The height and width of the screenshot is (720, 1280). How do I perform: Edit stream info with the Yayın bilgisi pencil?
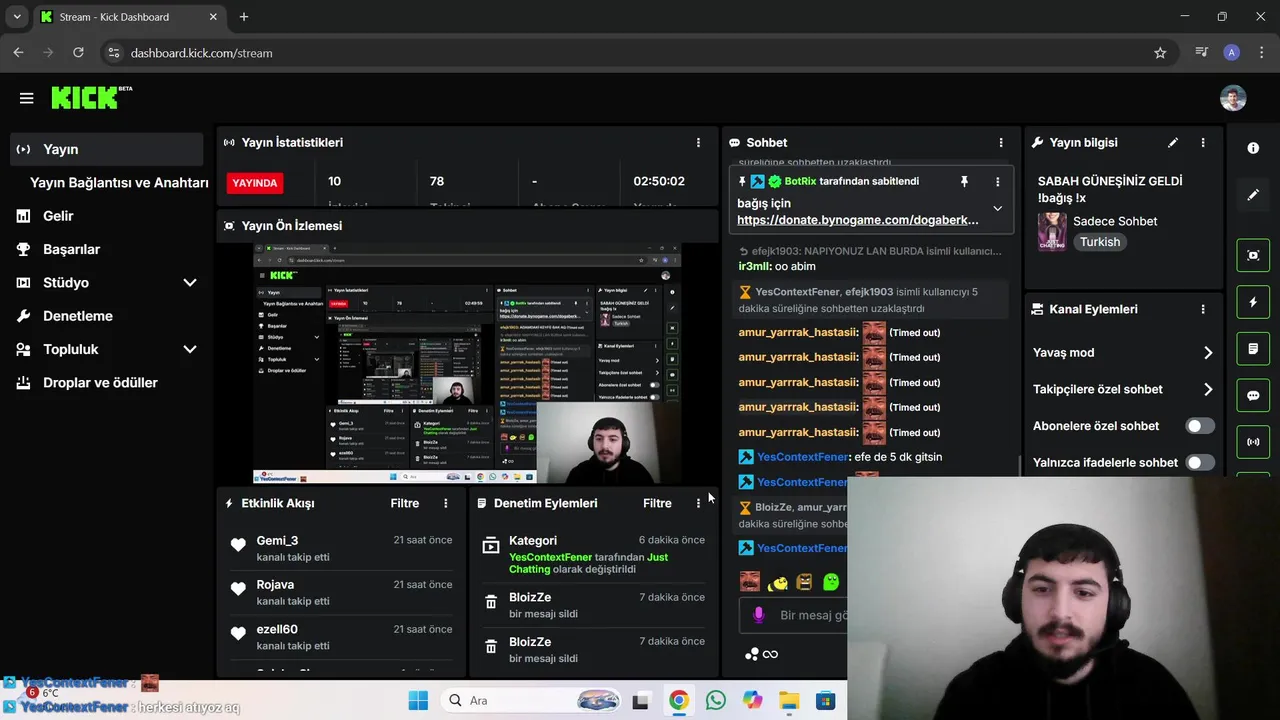point(1173,143)
